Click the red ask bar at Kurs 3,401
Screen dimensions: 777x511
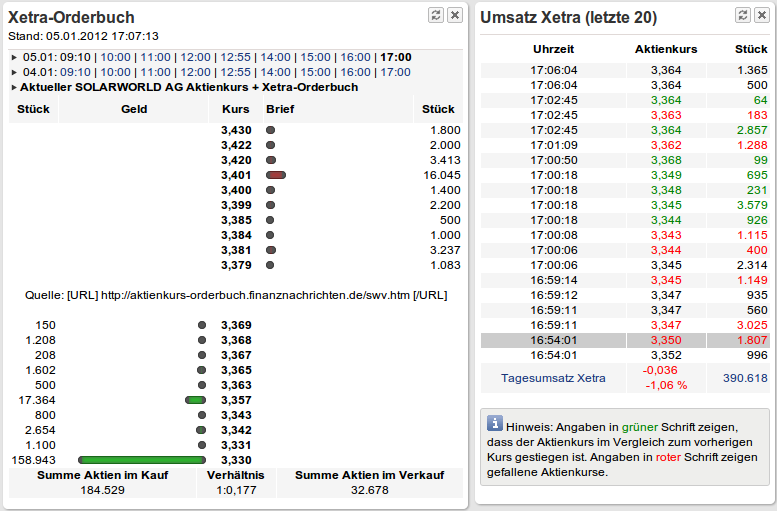[x=276, y=175]
